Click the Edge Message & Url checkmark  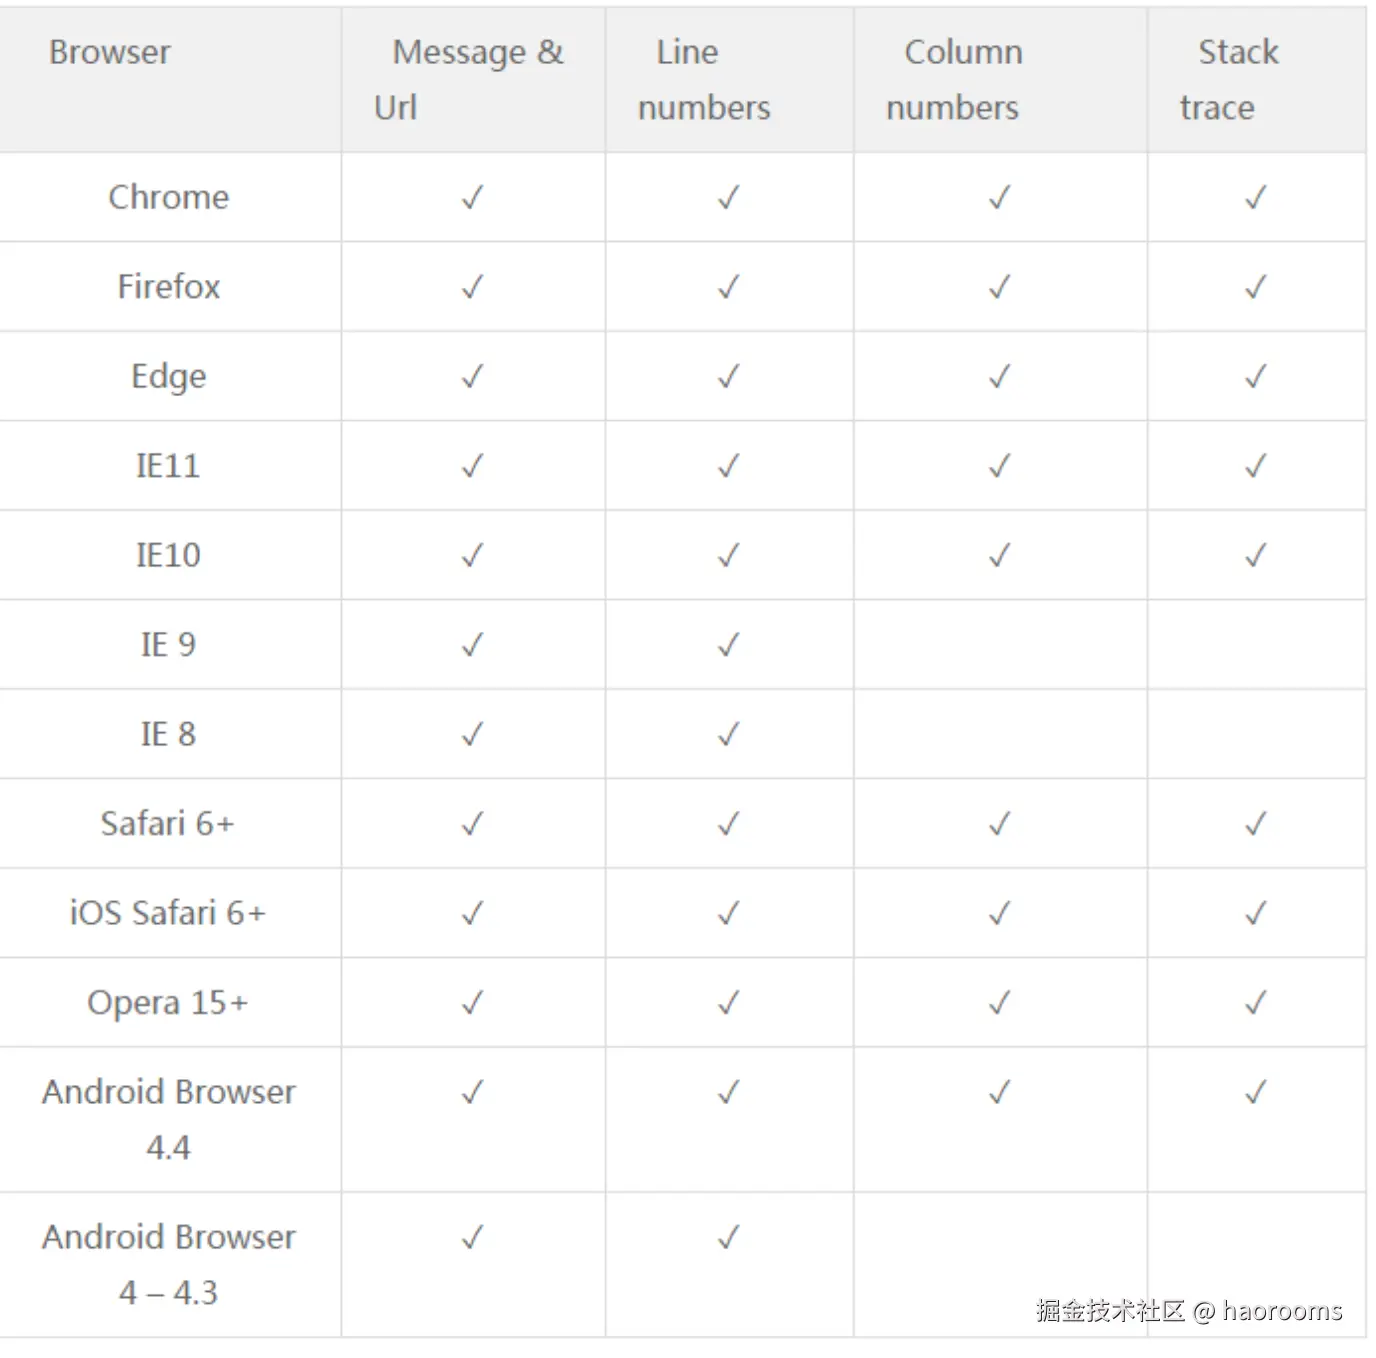[x=472, y=376]
